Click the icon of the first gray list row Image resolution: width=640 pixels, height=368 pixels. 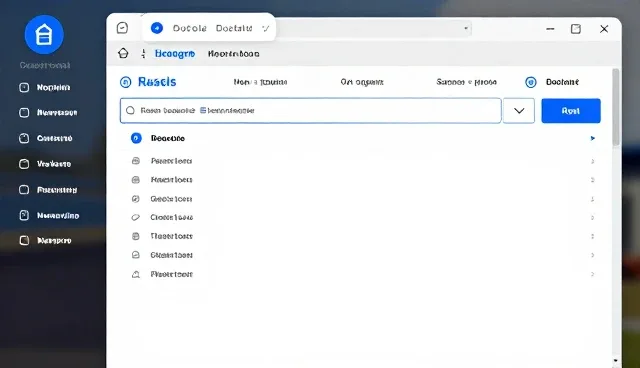coord(136,161)
